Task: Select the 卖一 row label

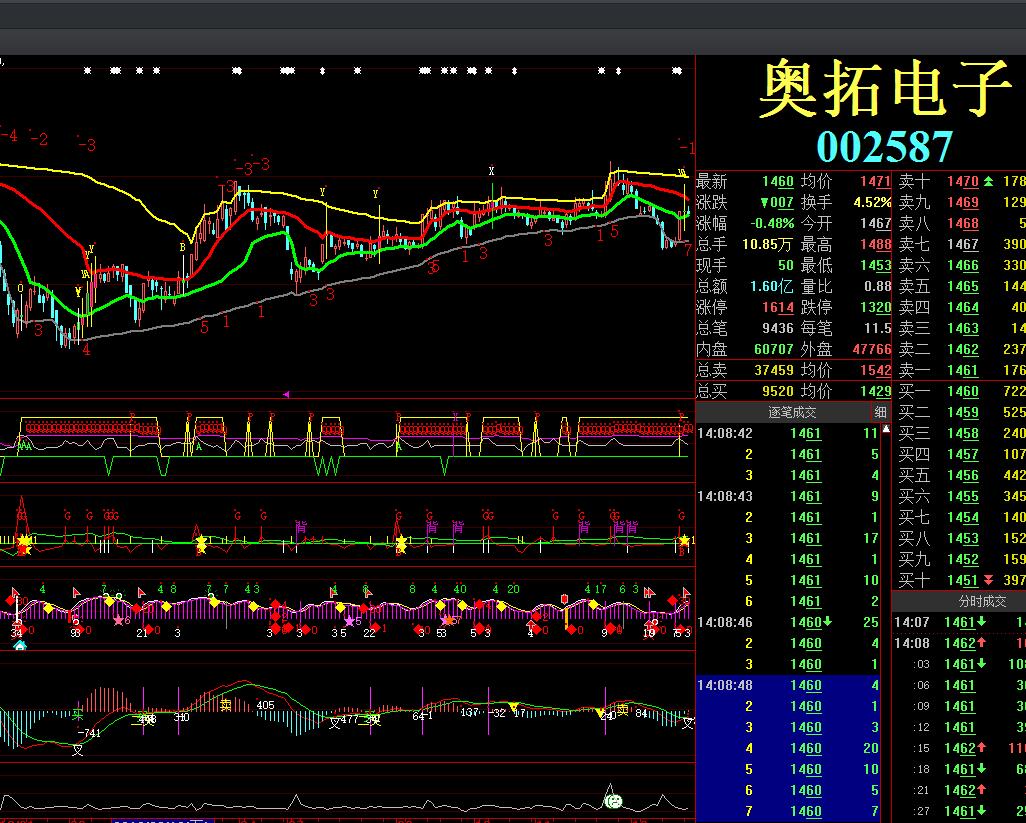Action: [914, 370]
